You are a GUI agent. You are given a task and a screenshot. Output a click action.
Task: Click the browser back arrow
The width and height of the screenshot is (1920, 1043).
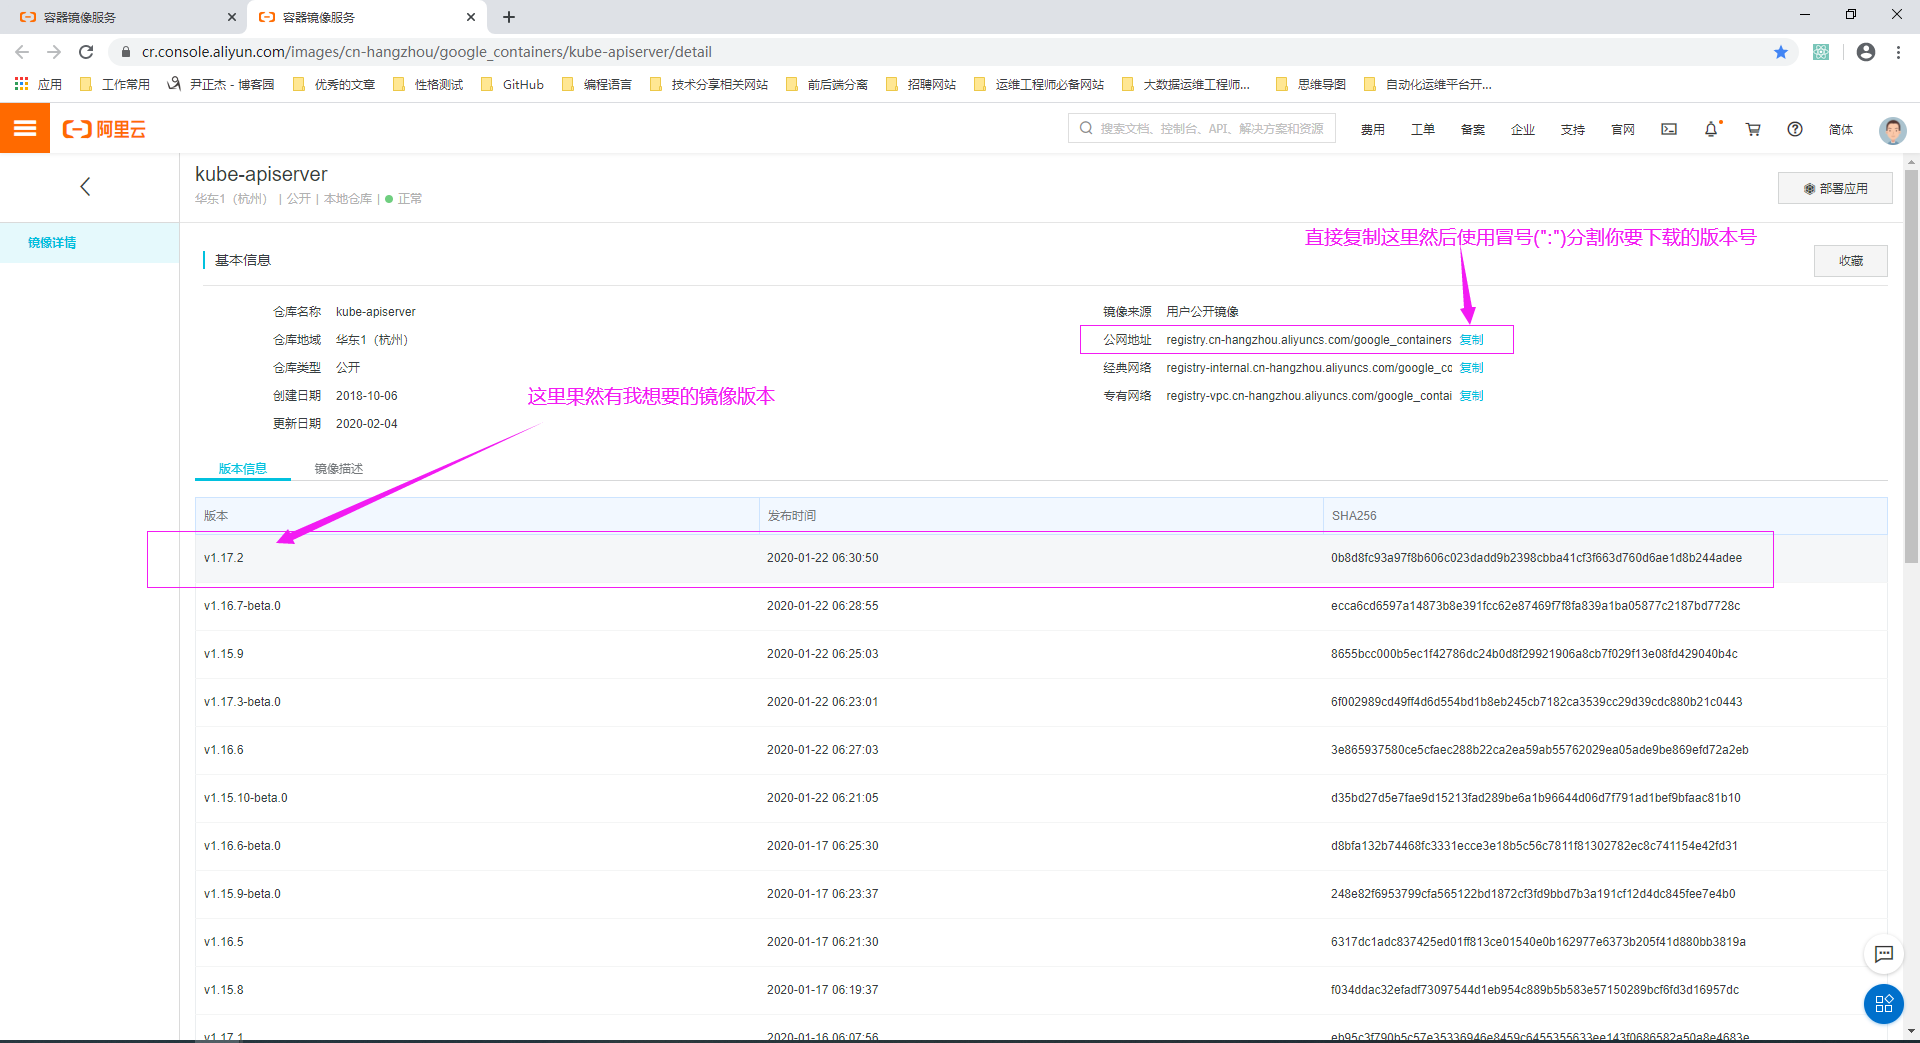click(22, 52)
